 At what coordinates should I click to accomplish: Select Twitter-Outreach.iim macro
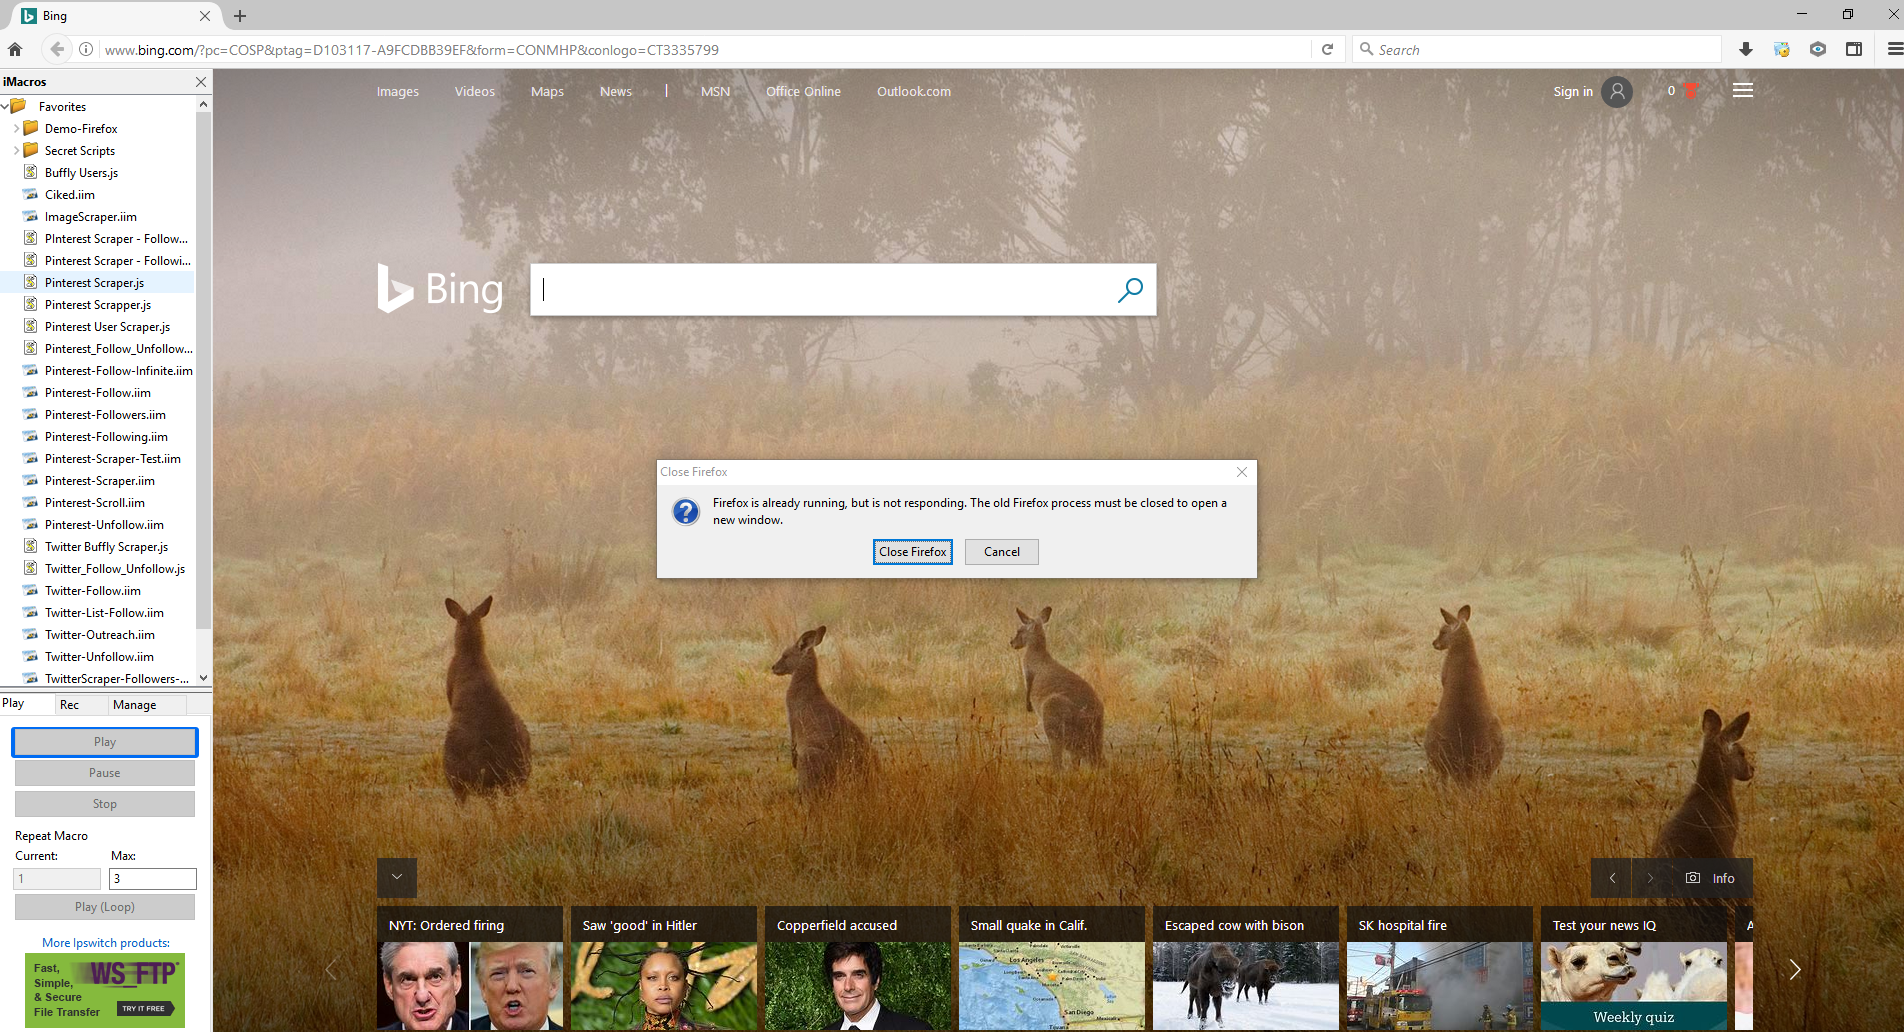tap(100, 634)
